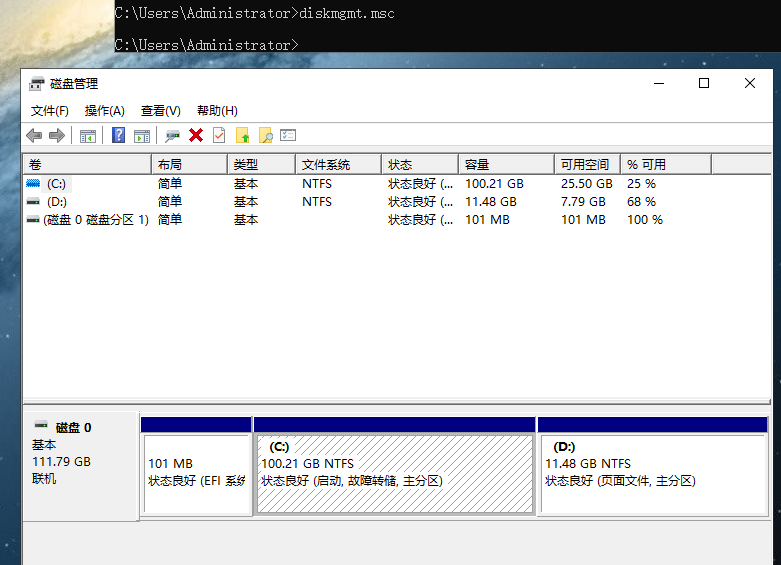Screen dimensions: 781x565
Task: Toggle the action pane toolbar icon
Action: coord(142,136)
